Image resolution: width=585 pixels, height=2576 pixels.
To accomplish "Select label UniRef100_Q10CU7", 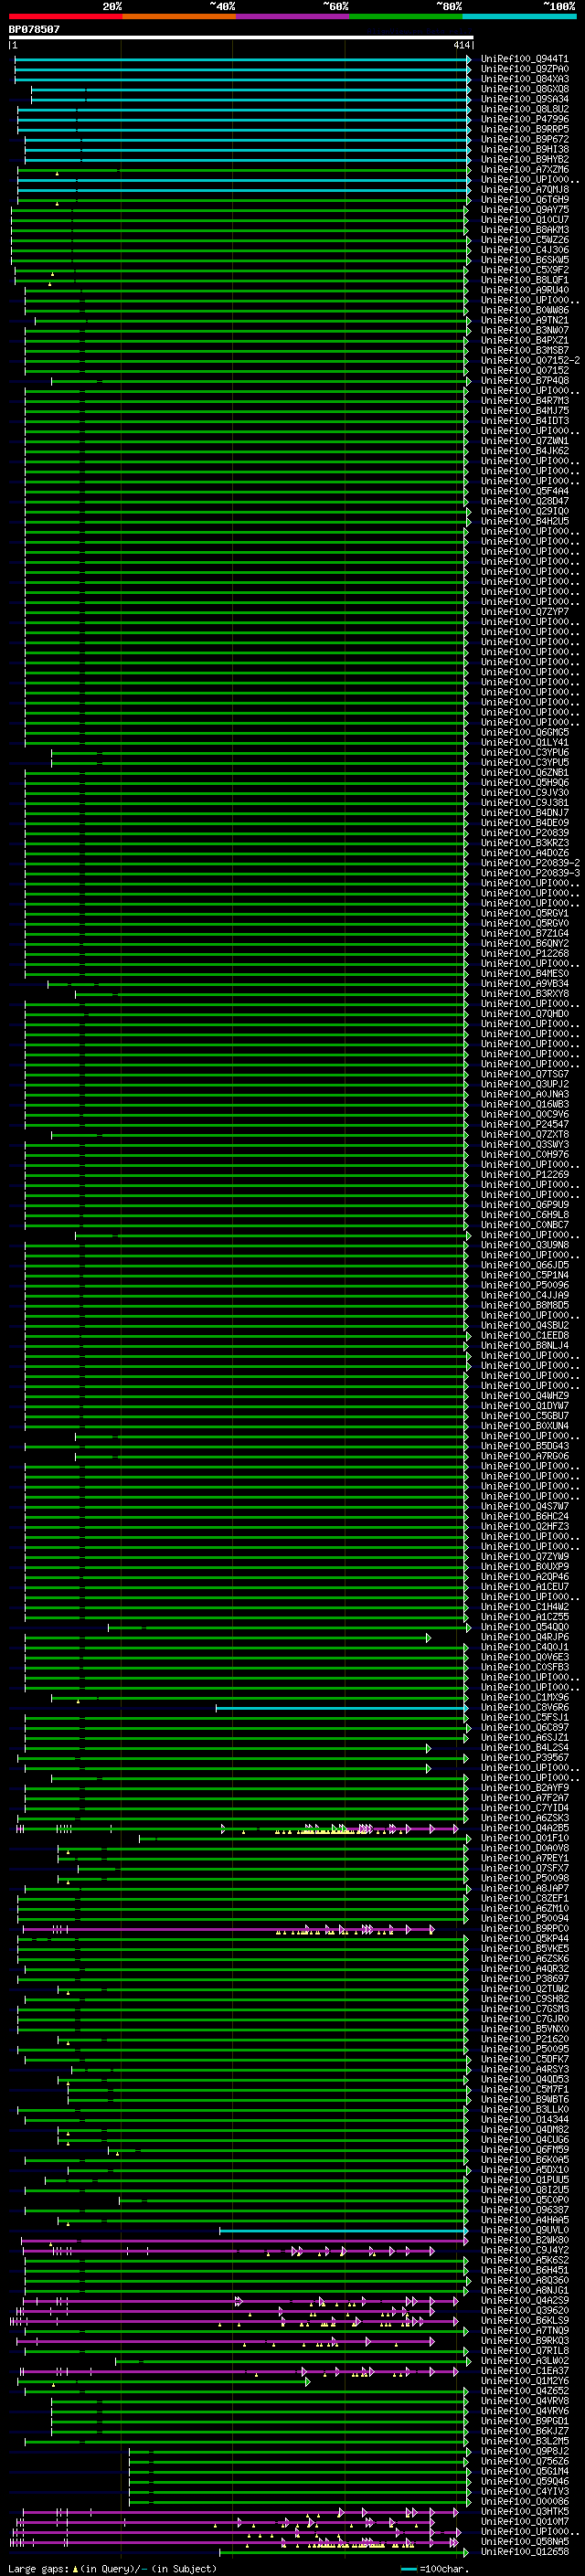I will click(x=524, y=220).
